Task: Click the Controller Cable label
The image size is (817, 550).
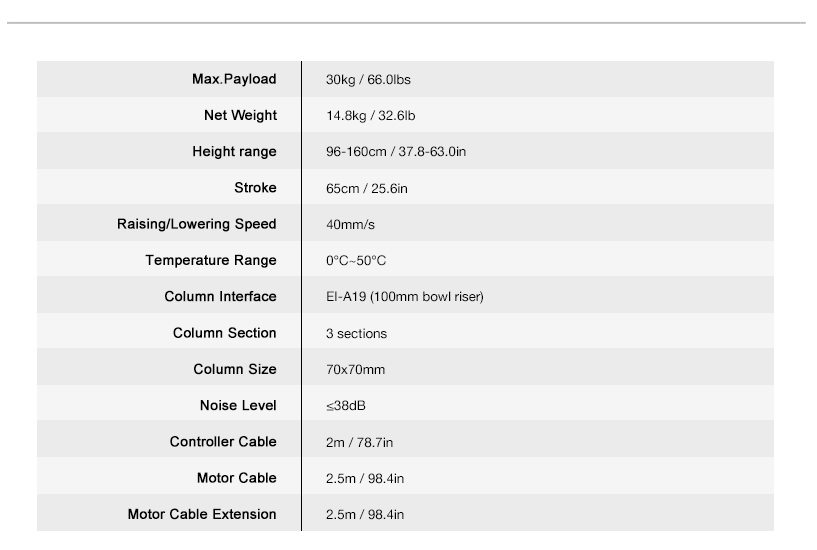Action: click(x=223, y=441)
